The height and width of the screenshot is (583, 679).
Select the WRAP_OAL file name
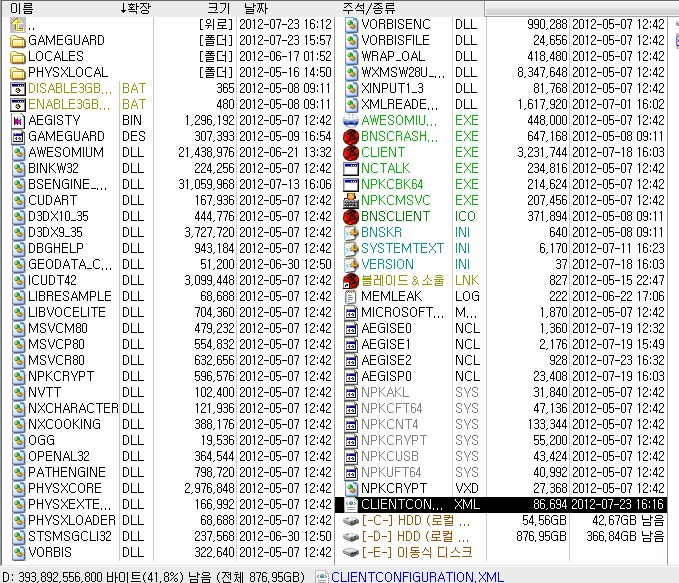(x=393, y=57)
